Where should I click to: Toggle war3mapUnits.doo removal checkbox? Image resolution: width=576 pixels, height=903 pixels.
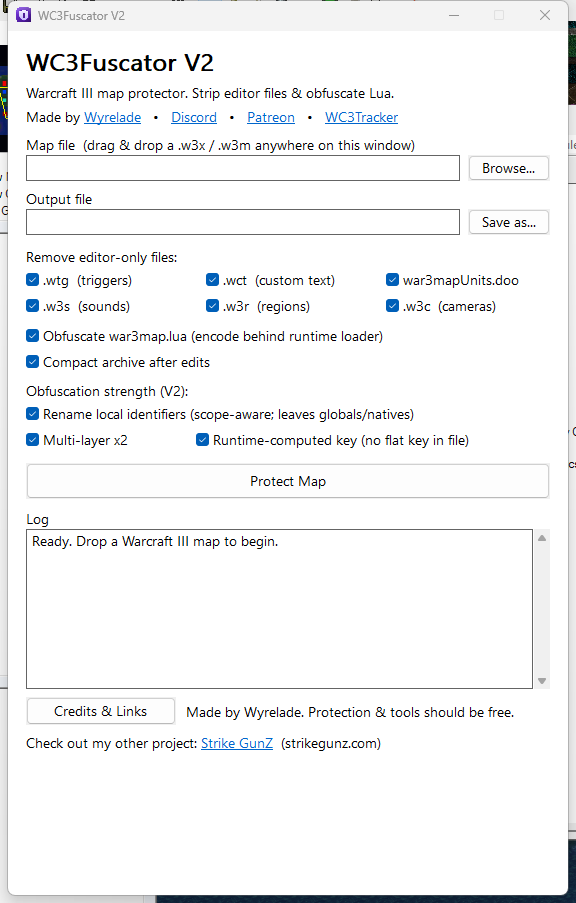click(x=392, y=280)
